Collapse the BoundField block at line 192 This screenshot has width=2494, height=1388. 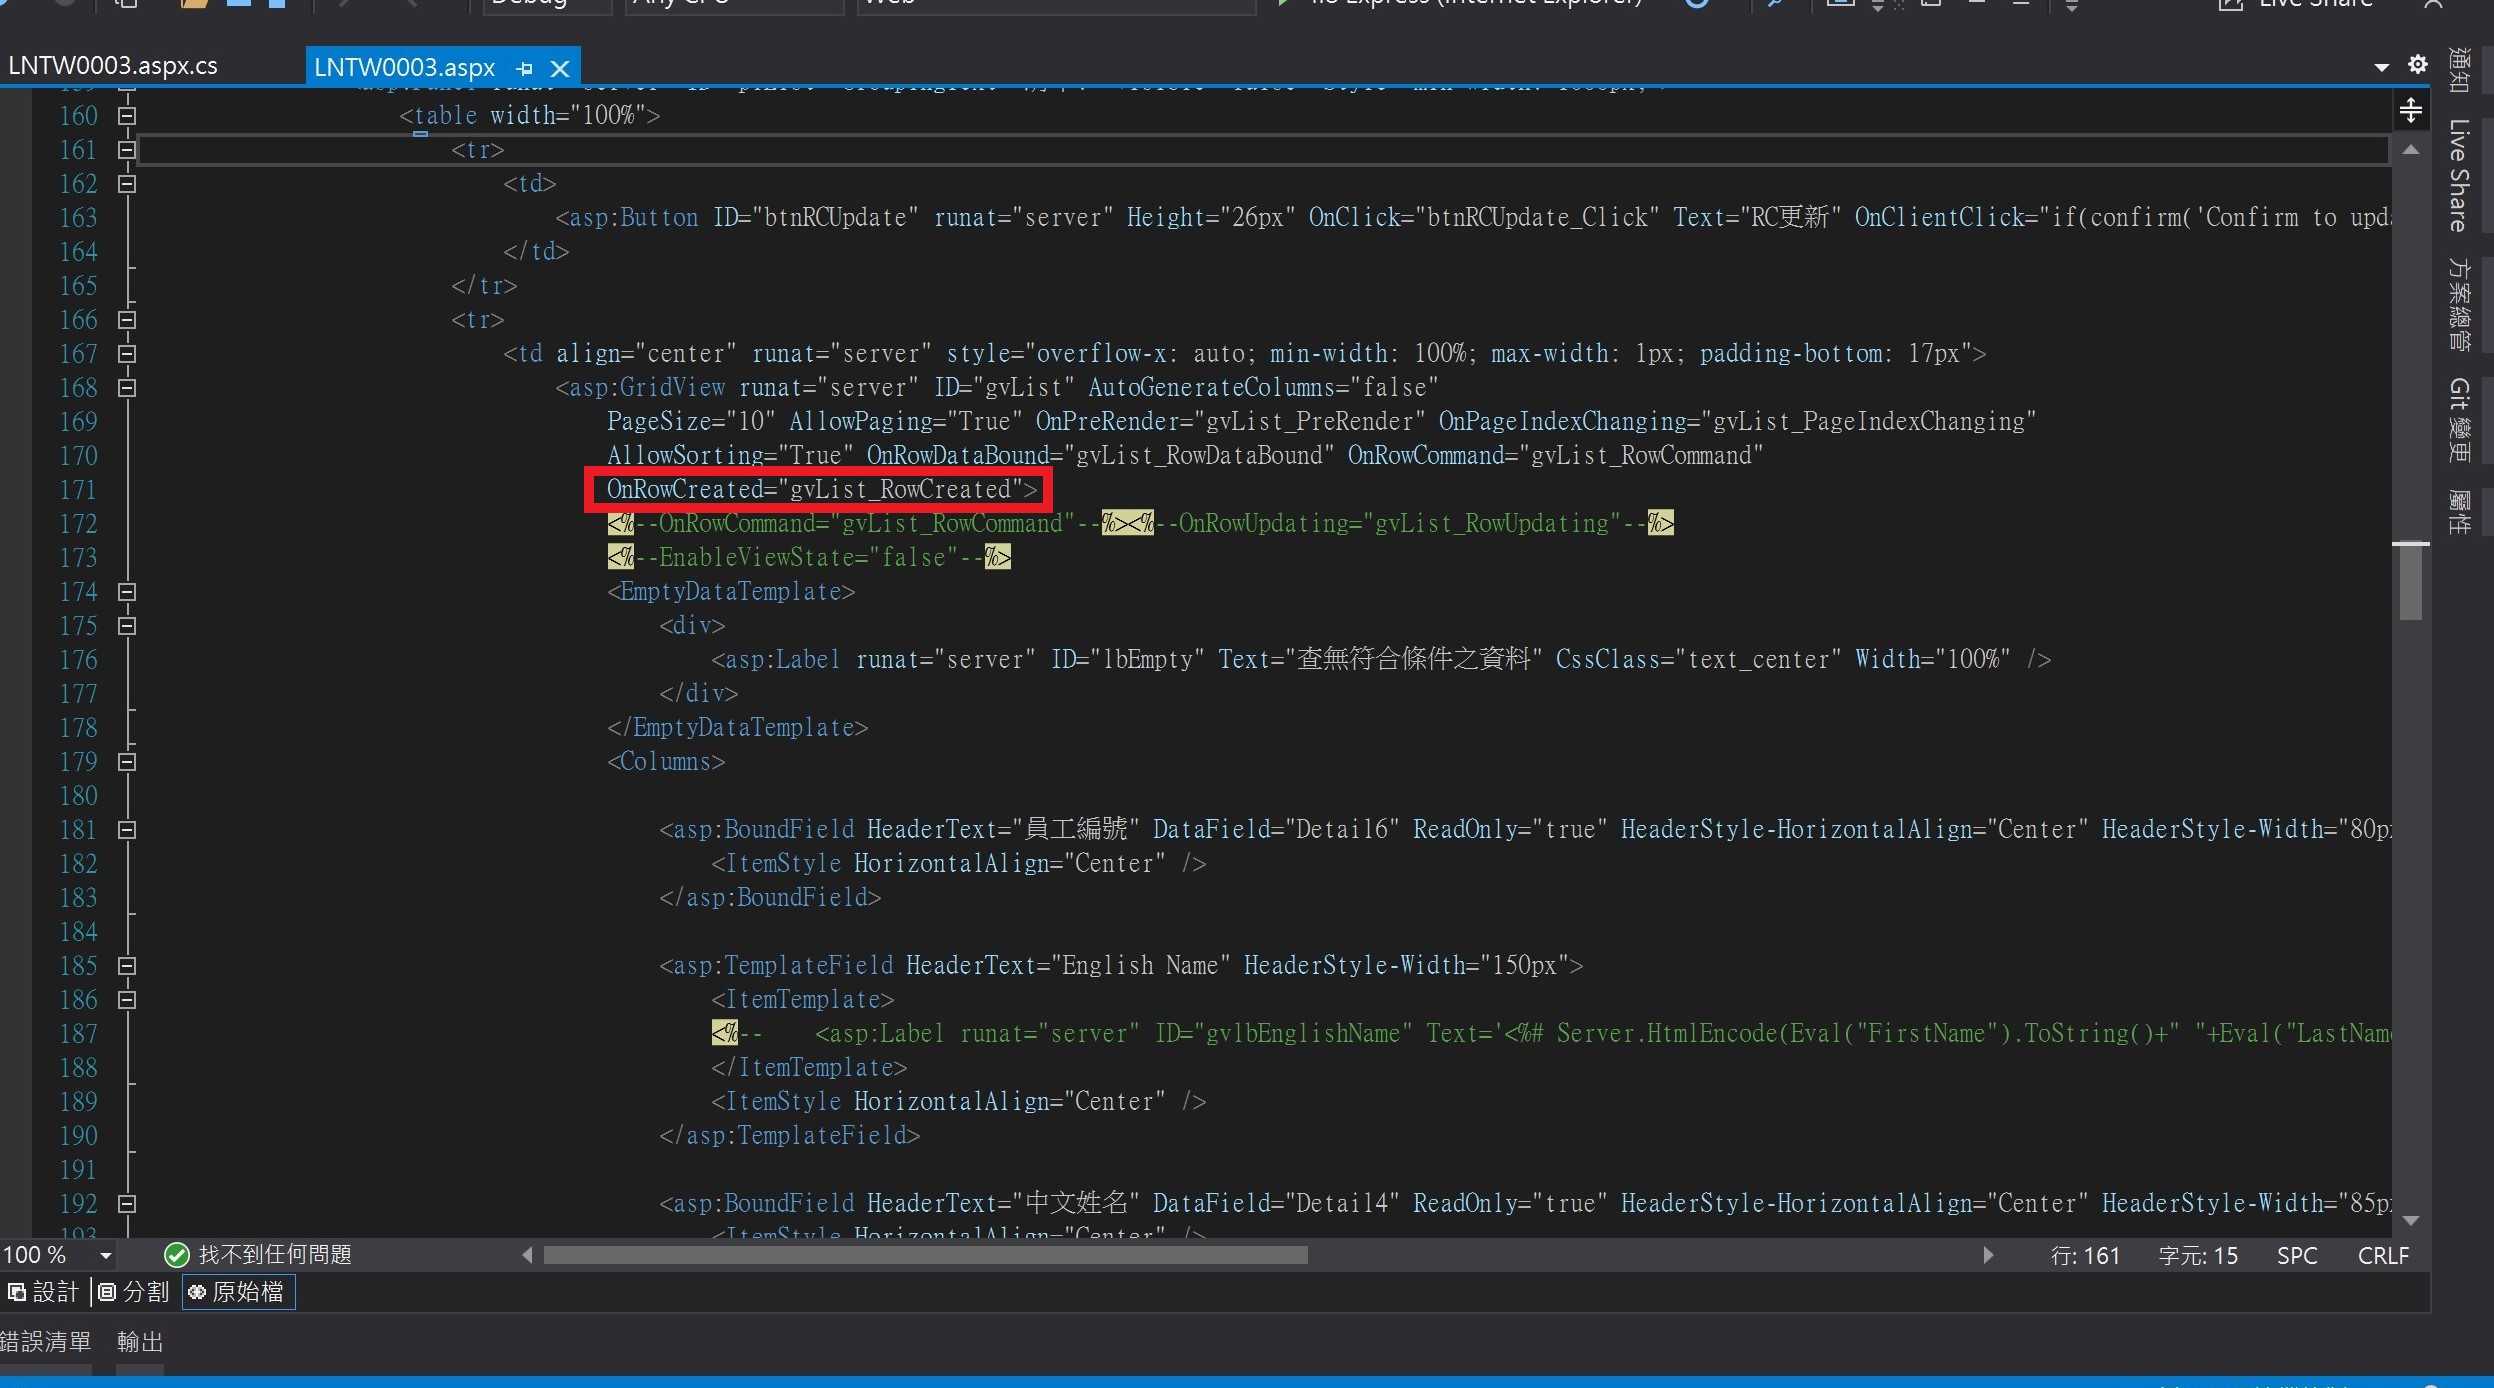[127, 1204]
